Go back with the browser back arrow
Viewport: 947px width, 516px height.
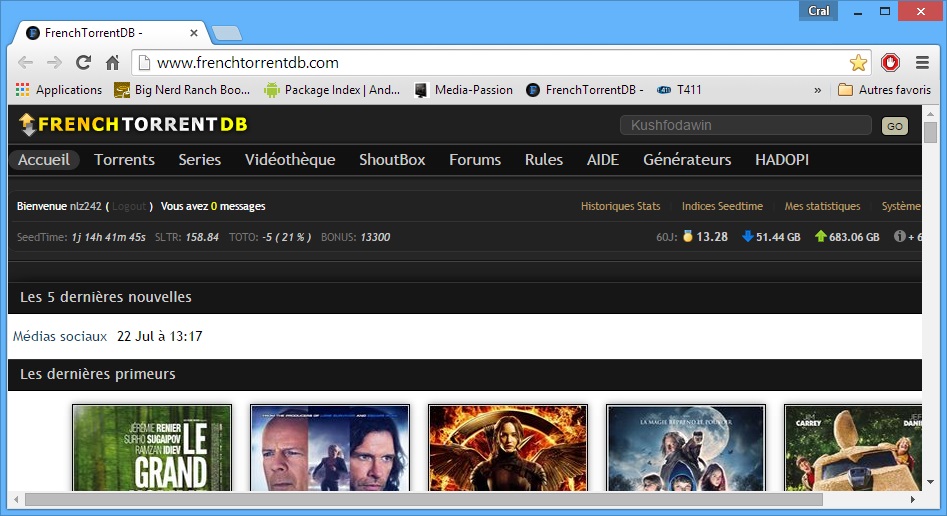pos(25,62)
